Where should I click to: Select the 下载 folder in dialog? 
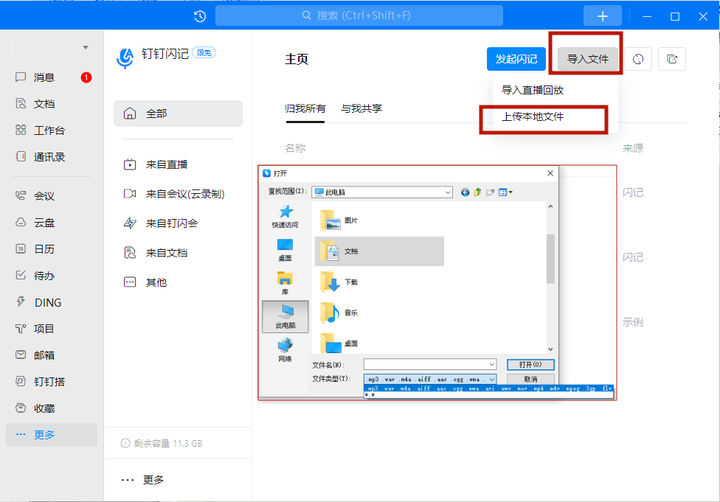coord(339,282)
